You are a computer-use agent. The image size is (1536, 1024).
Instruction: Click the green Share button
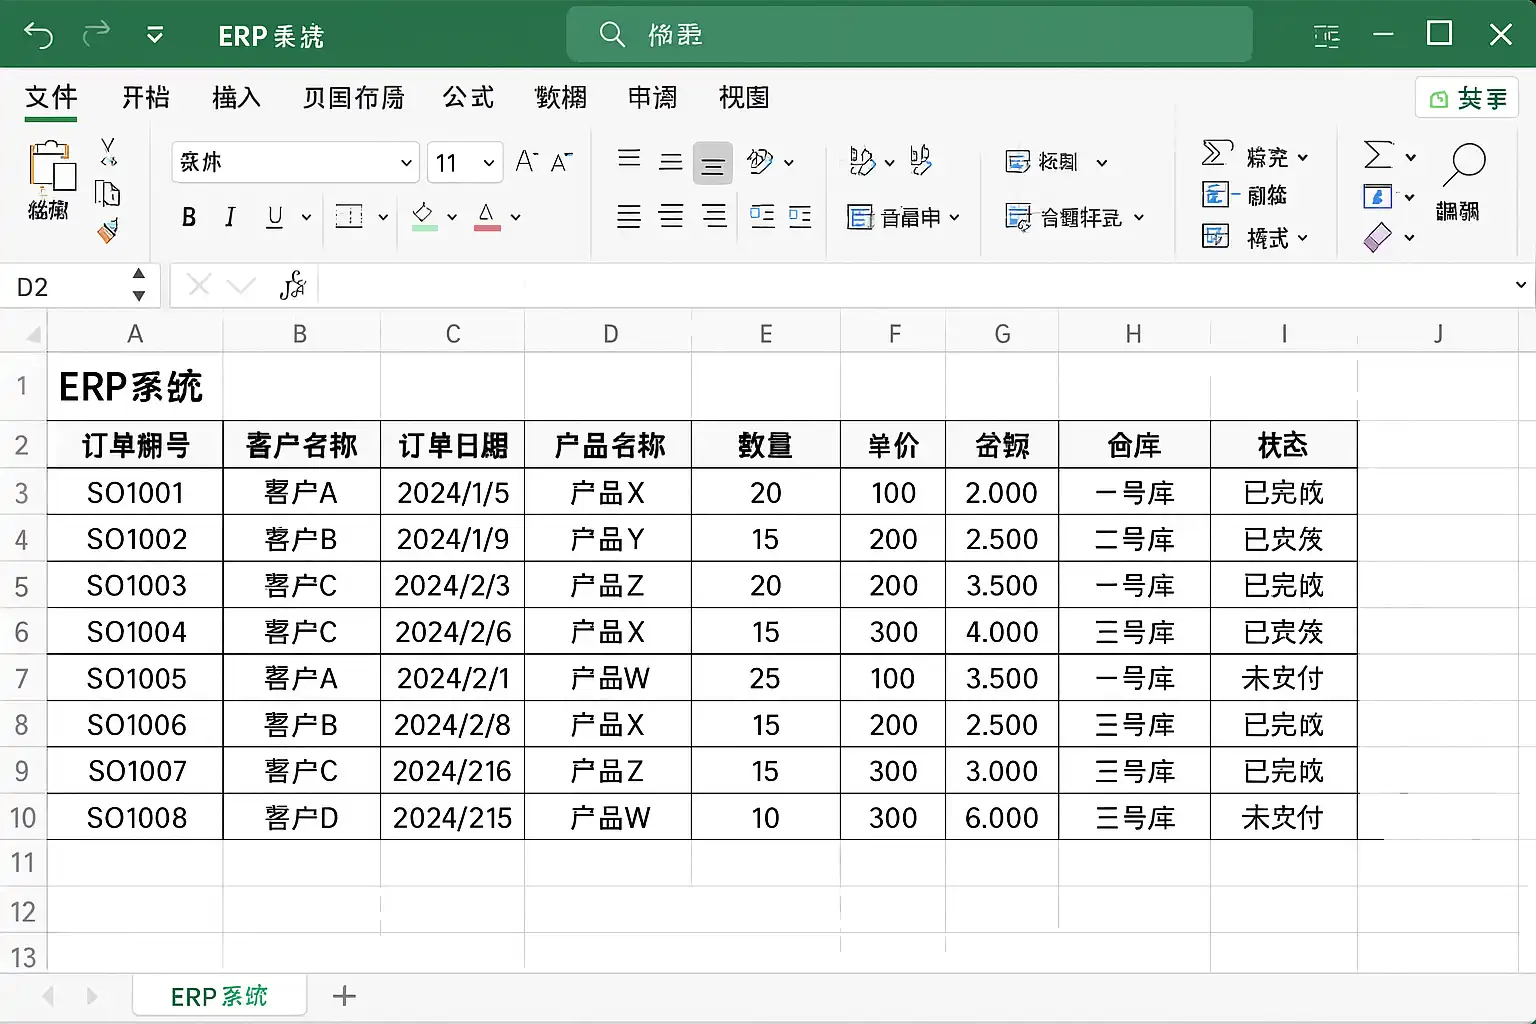(x=1467, y=98)
